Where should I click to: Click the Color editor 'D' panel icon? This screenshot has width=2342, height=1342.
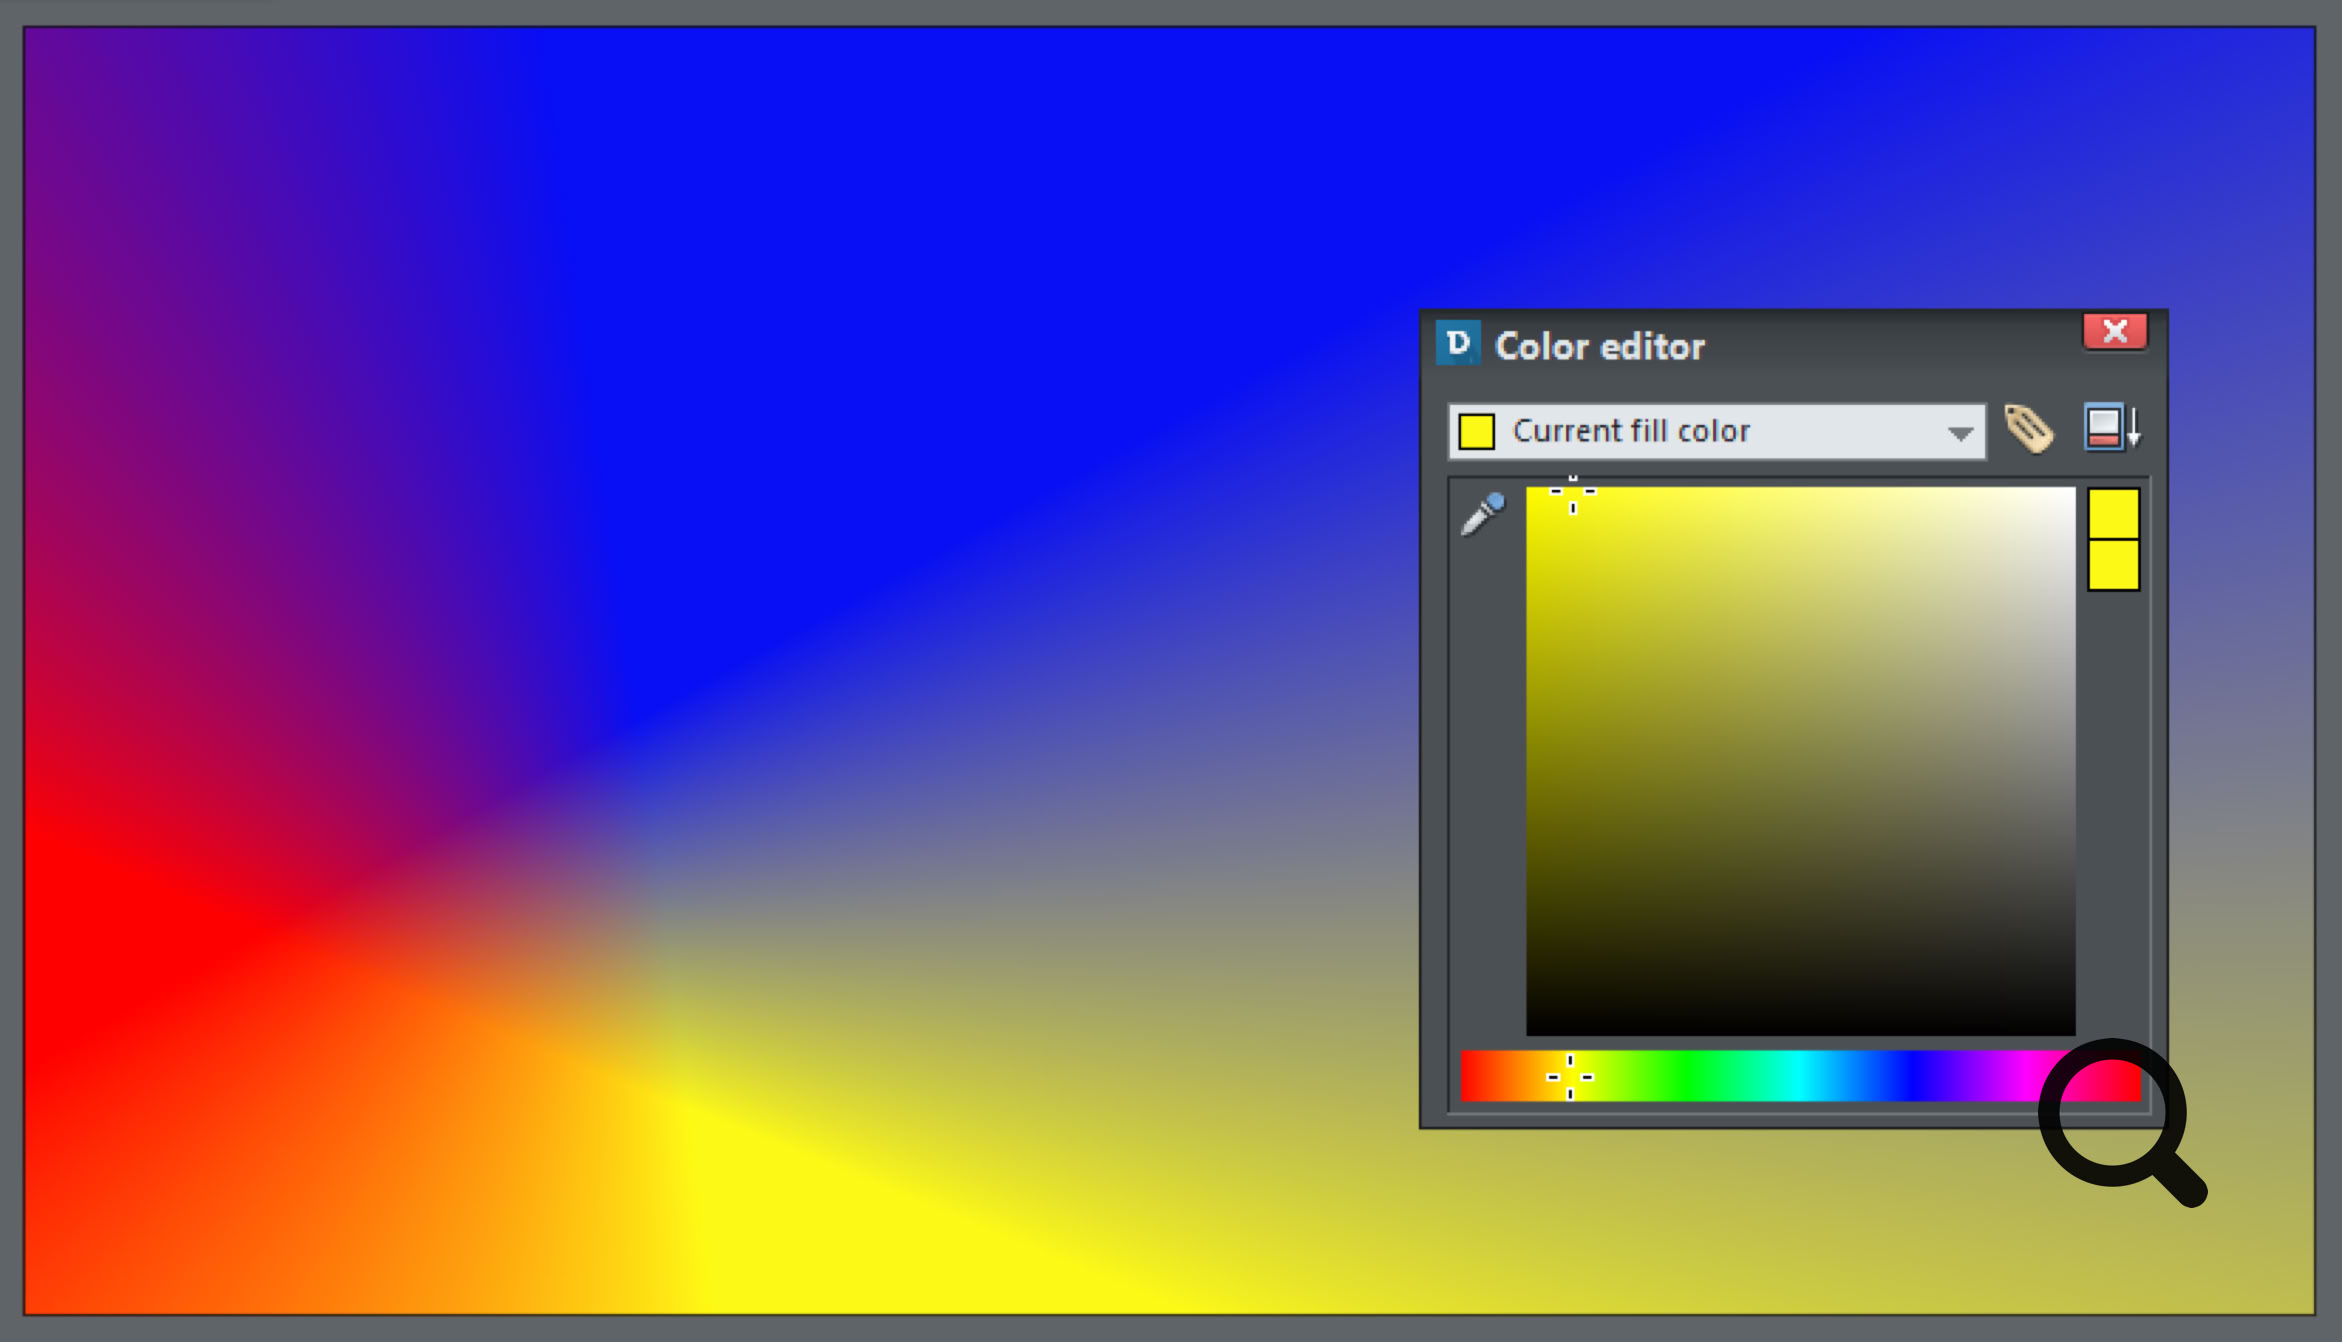(1459, 344)
